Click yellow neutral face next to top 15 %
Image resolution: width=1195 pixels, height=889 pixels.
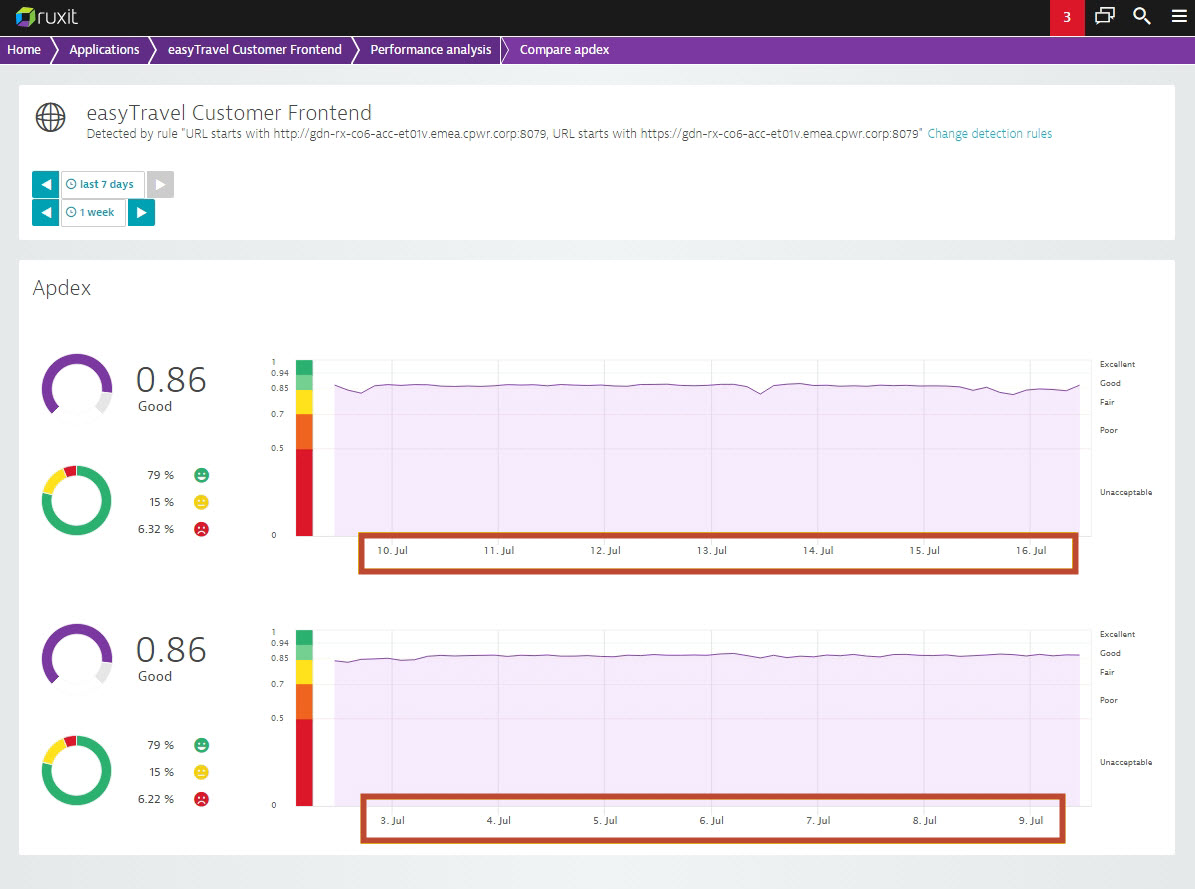coord(201,502)
